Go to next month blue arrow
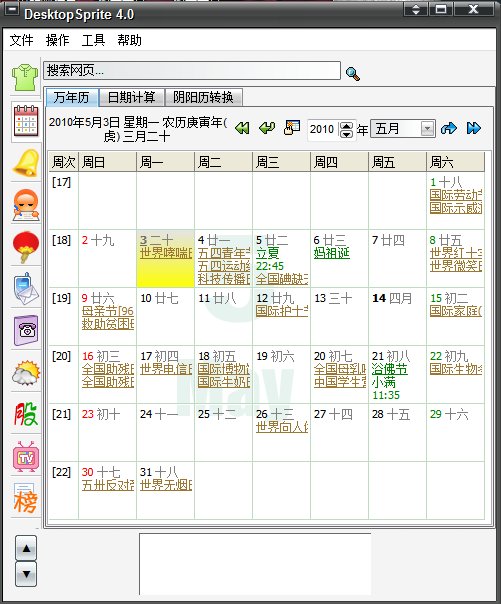 click(x=449, y=128)
